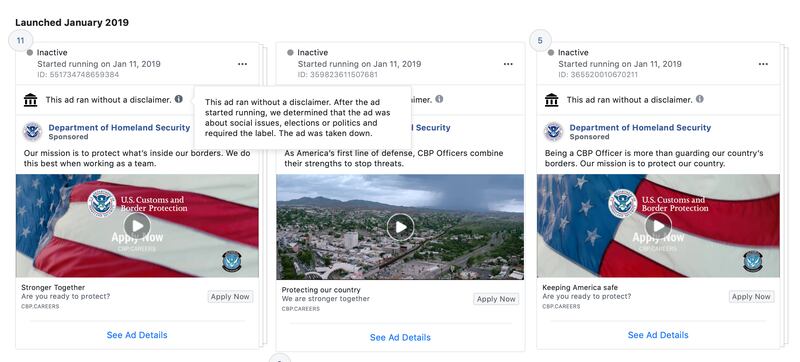Play the Keeping America safe flag video
Viewport: 800px width, 362px height.
[x=658, y=226]
